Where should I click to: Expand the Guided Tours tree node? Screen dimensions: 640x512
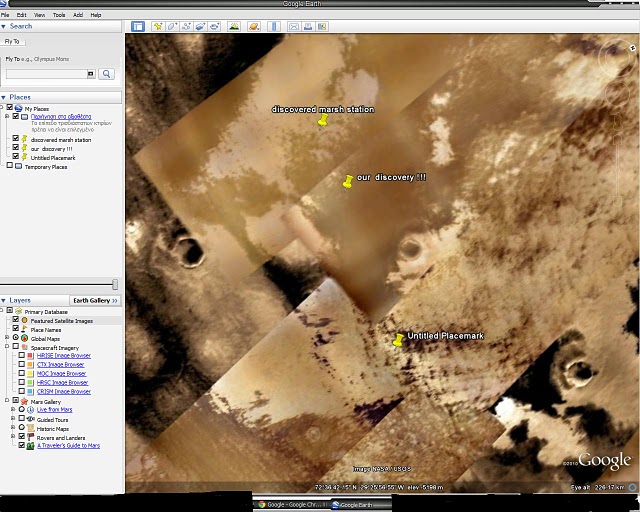click(x=13, y=419)
